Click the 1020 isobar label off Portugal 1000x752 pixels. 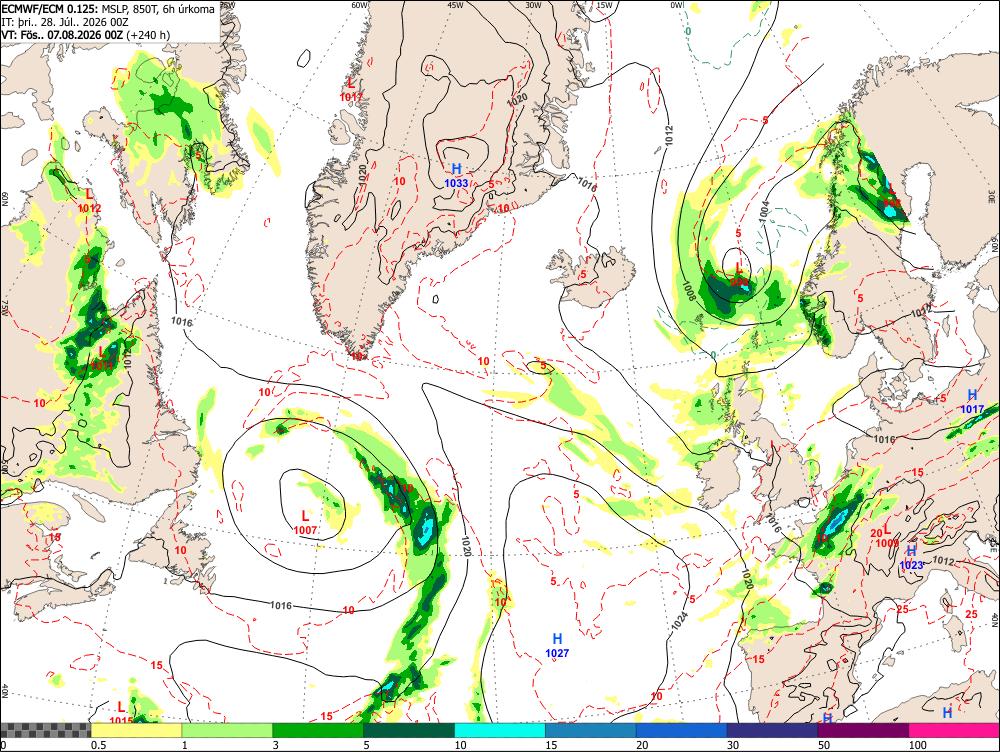[747, 579]
